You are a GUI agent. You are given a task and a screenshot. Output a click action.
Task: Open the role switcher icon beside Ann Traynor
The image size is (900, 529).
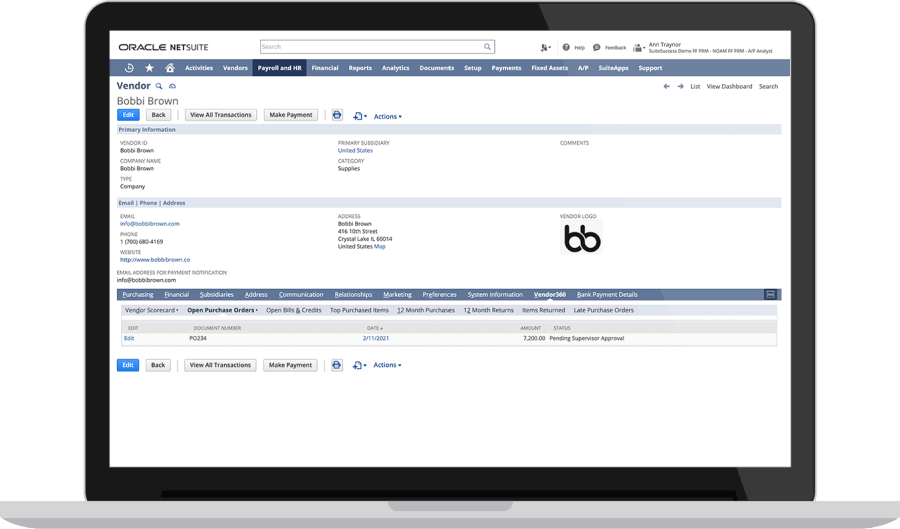[x=639, y=48]
